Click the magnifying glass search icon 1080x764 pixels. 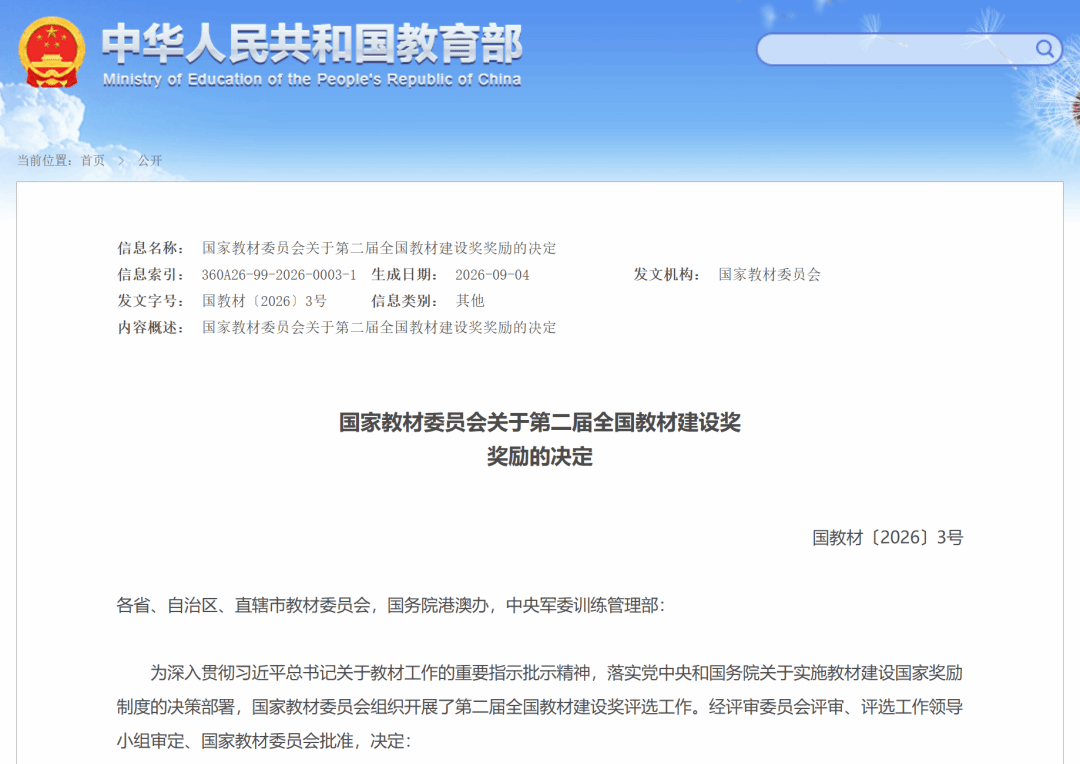click(x=1044, y=49)
